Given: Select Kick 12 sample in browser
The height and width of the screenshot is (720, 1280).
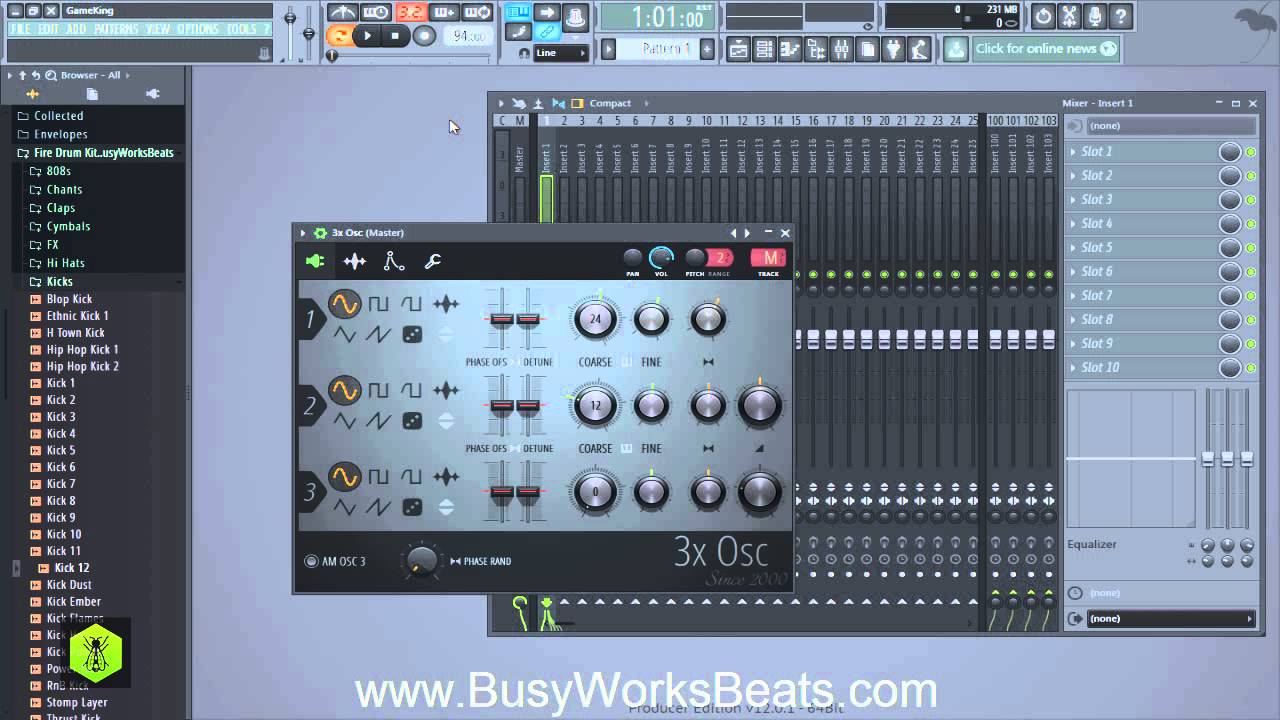Looking at the screenshot, I should [x=72, y=568].
